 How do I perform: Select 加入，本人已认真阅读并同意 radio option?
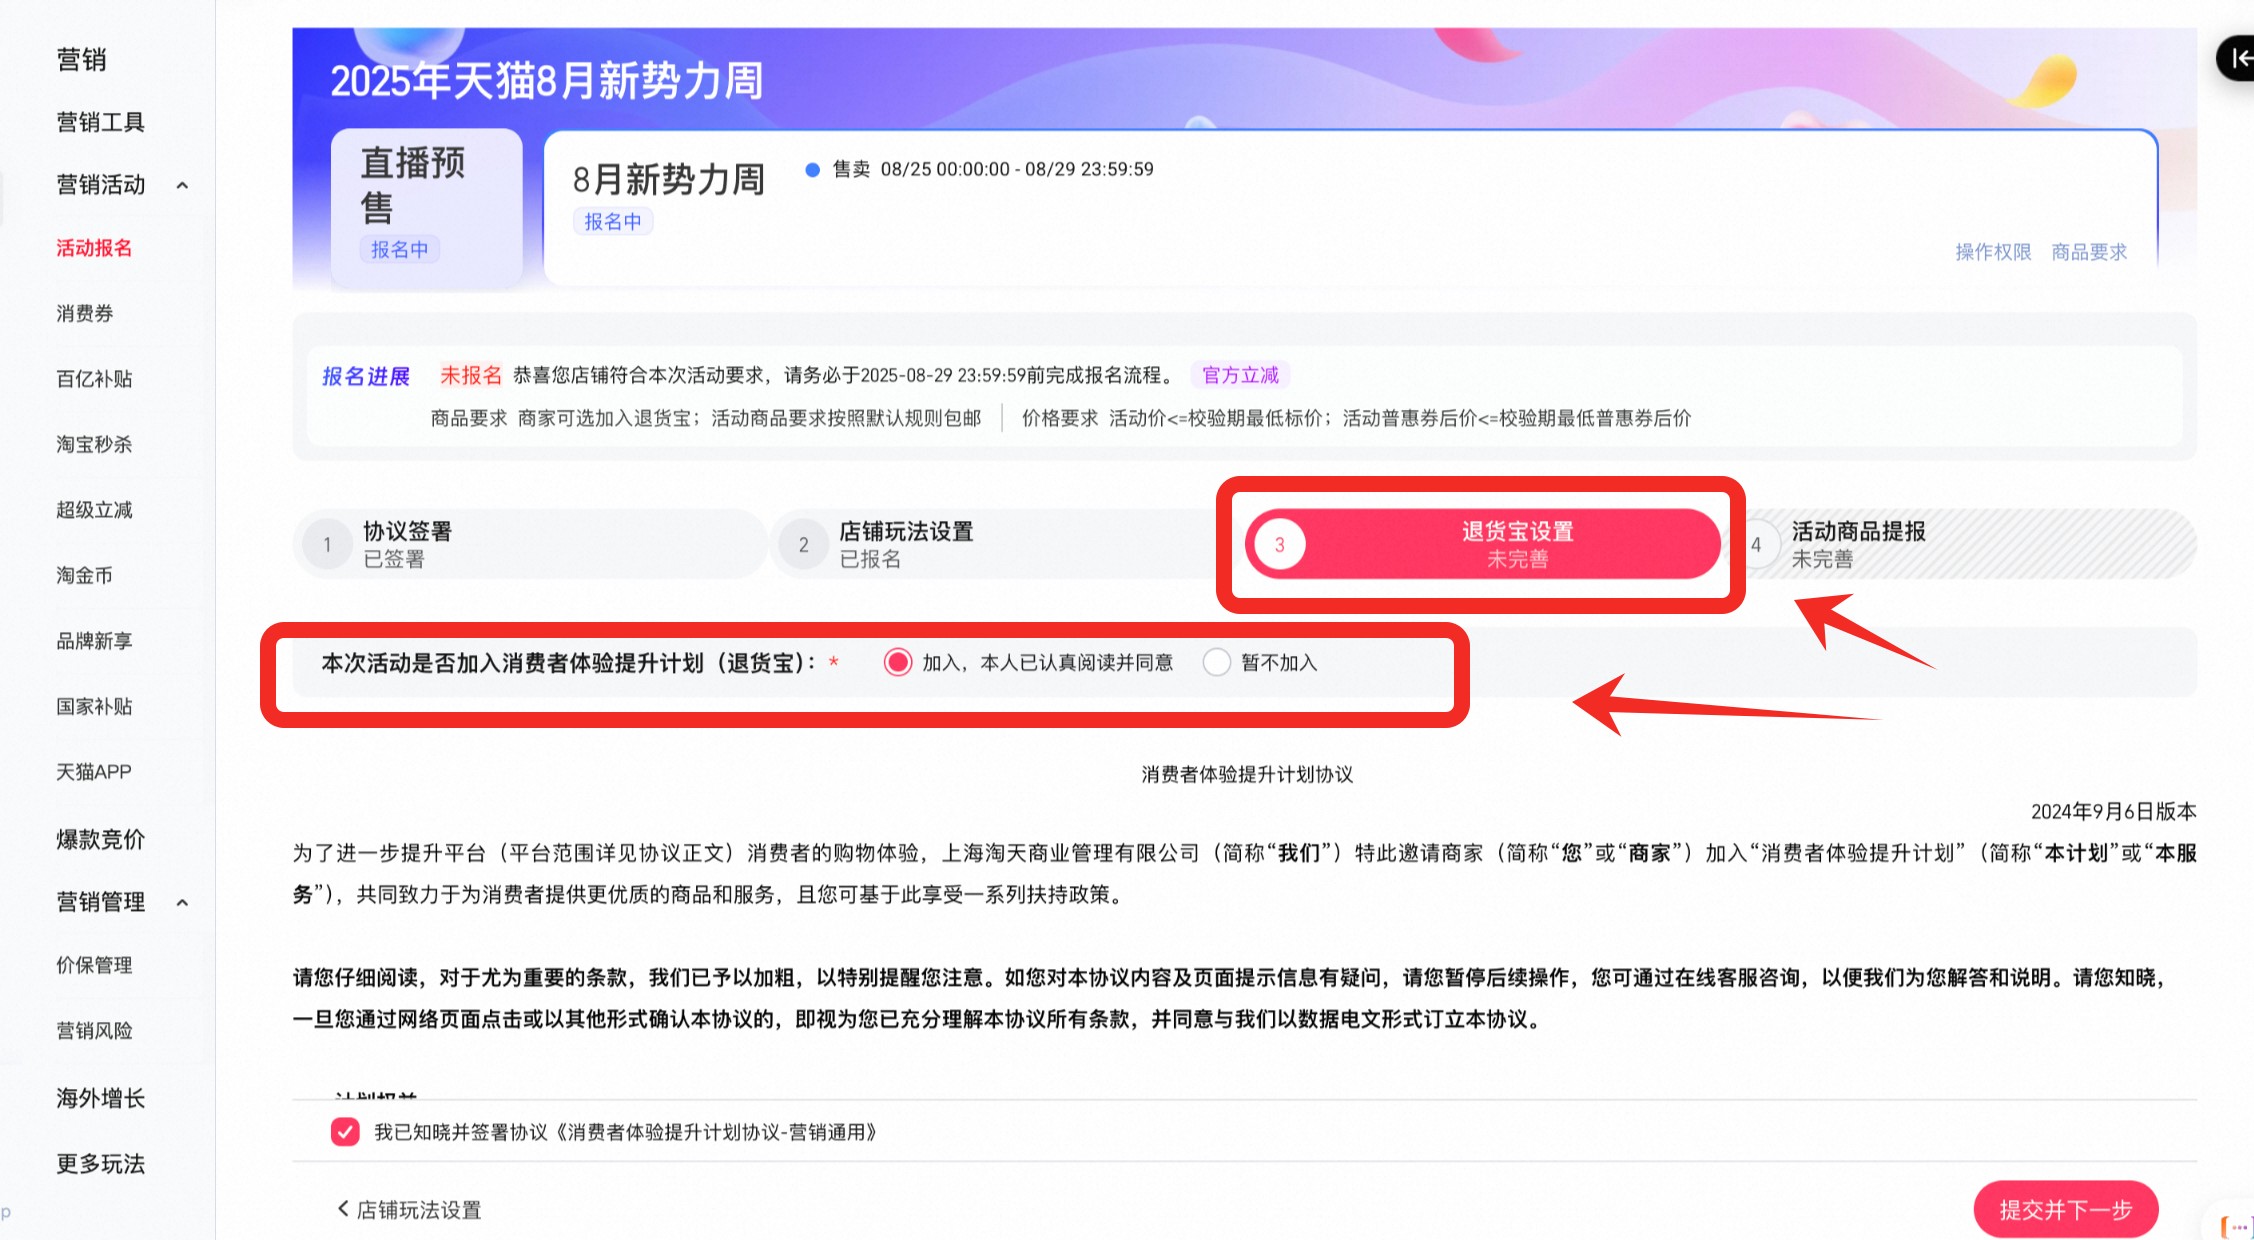tap(898, 662)
